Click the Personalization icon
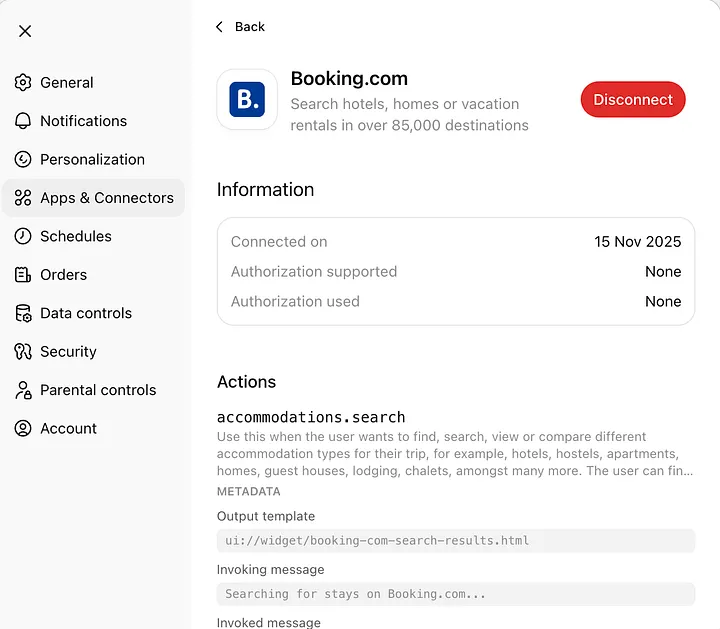This screenshot has width=720, height=629. coord(23,159)
